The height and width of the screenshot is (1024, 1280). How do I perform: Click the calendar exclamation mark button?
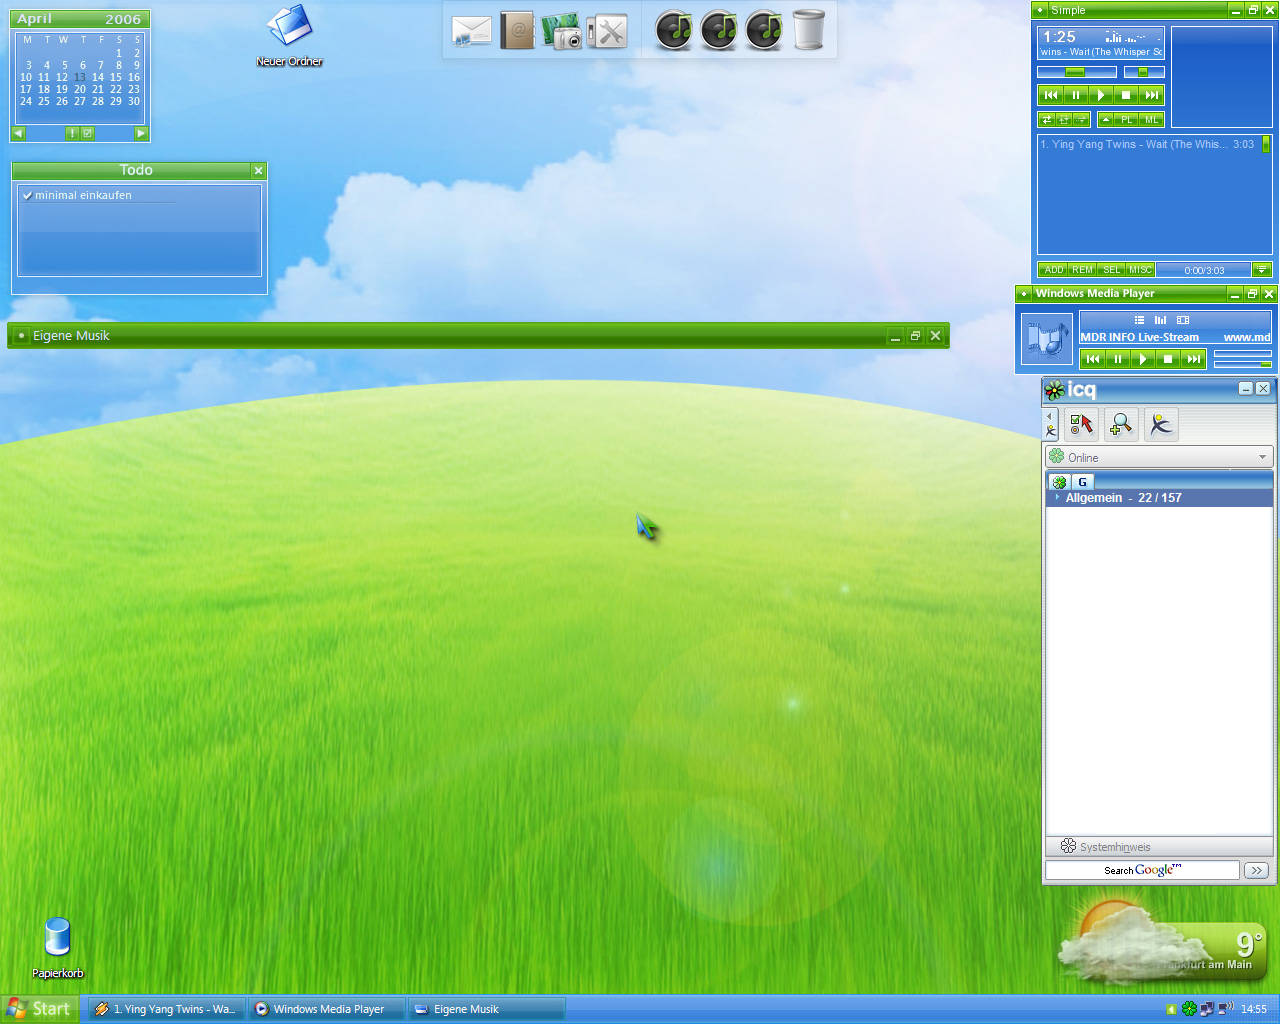(72, 133)
